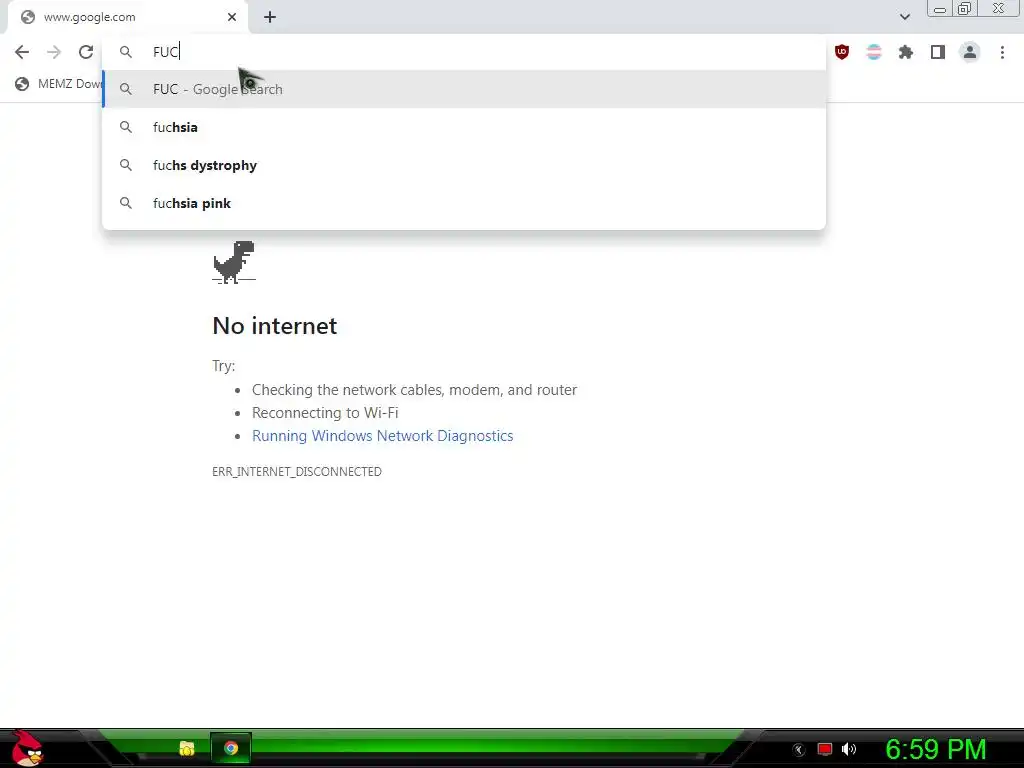This screenshot has width=1024, height=768.
Task: Select the 'FUC - Google Search' suggestion
Action: 464,89
